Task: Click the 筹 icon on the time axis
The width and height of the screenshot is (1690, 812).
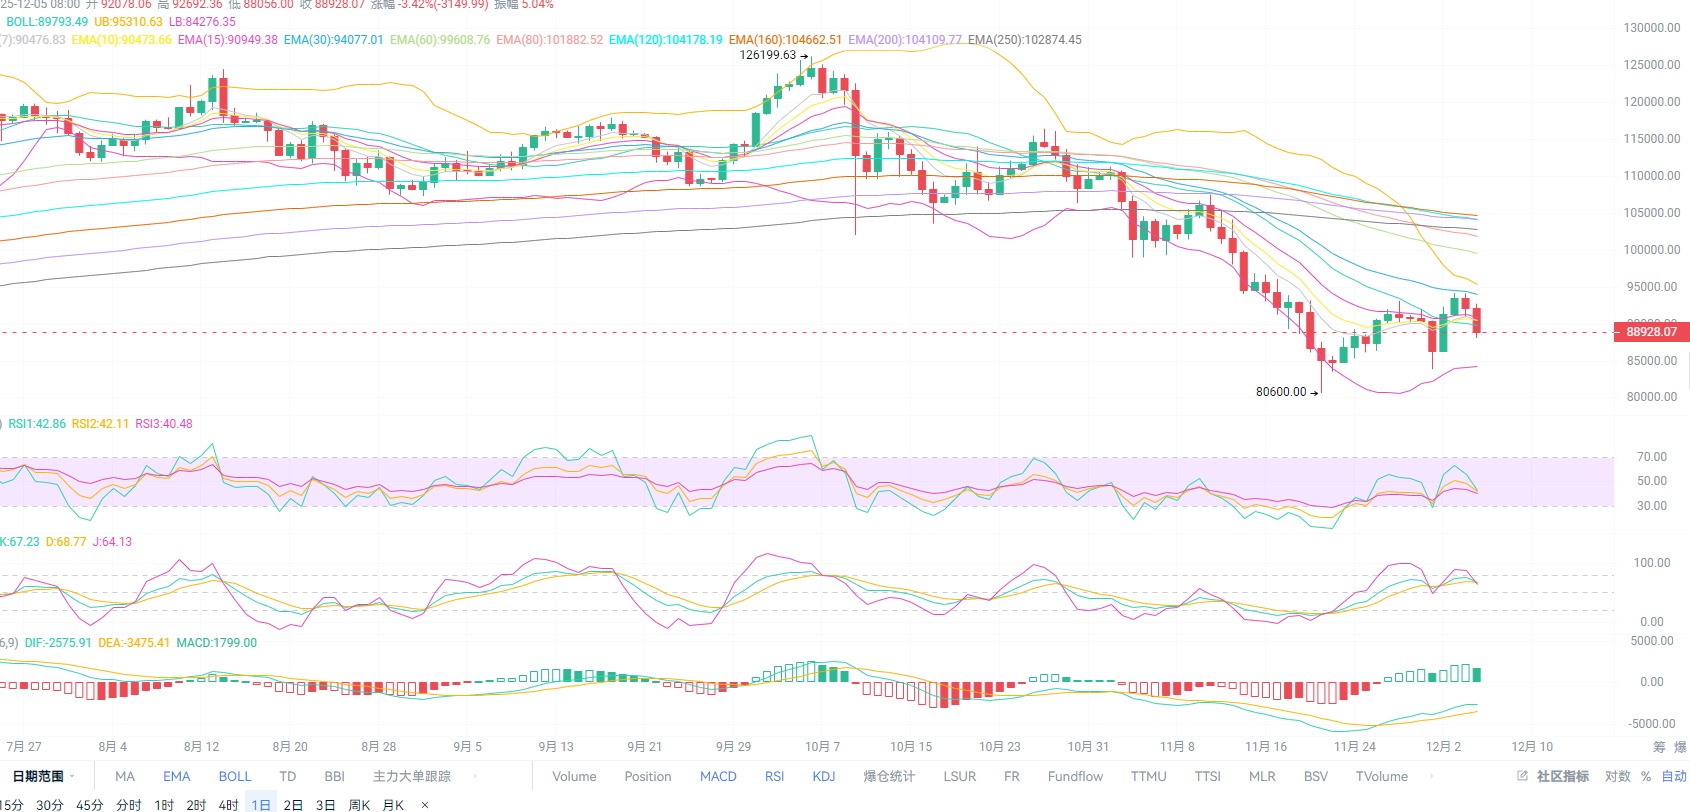Action: click(1659, 747)
